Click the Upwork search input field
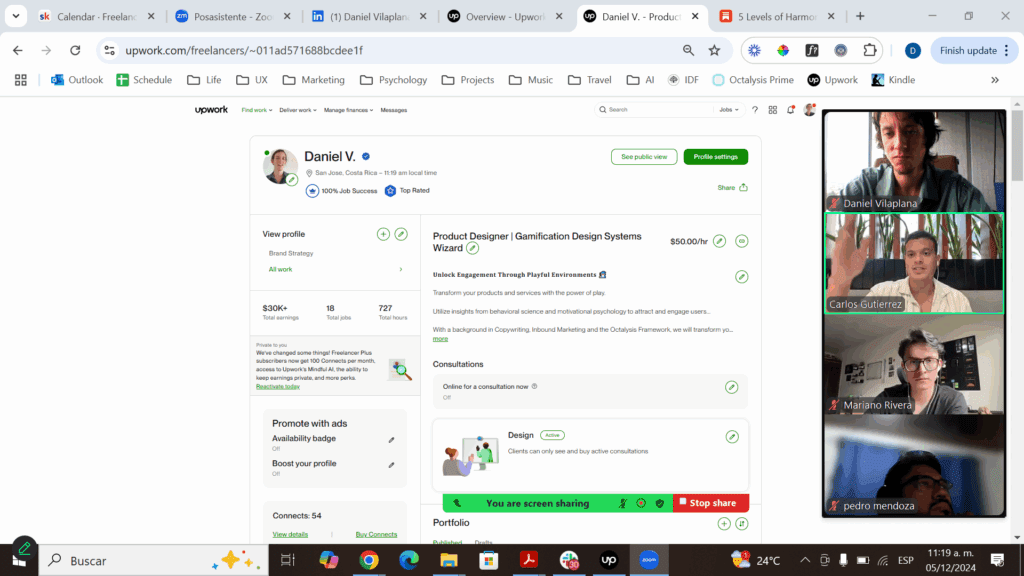Viewport: 1024px width, 576px height. pos(655,110)
